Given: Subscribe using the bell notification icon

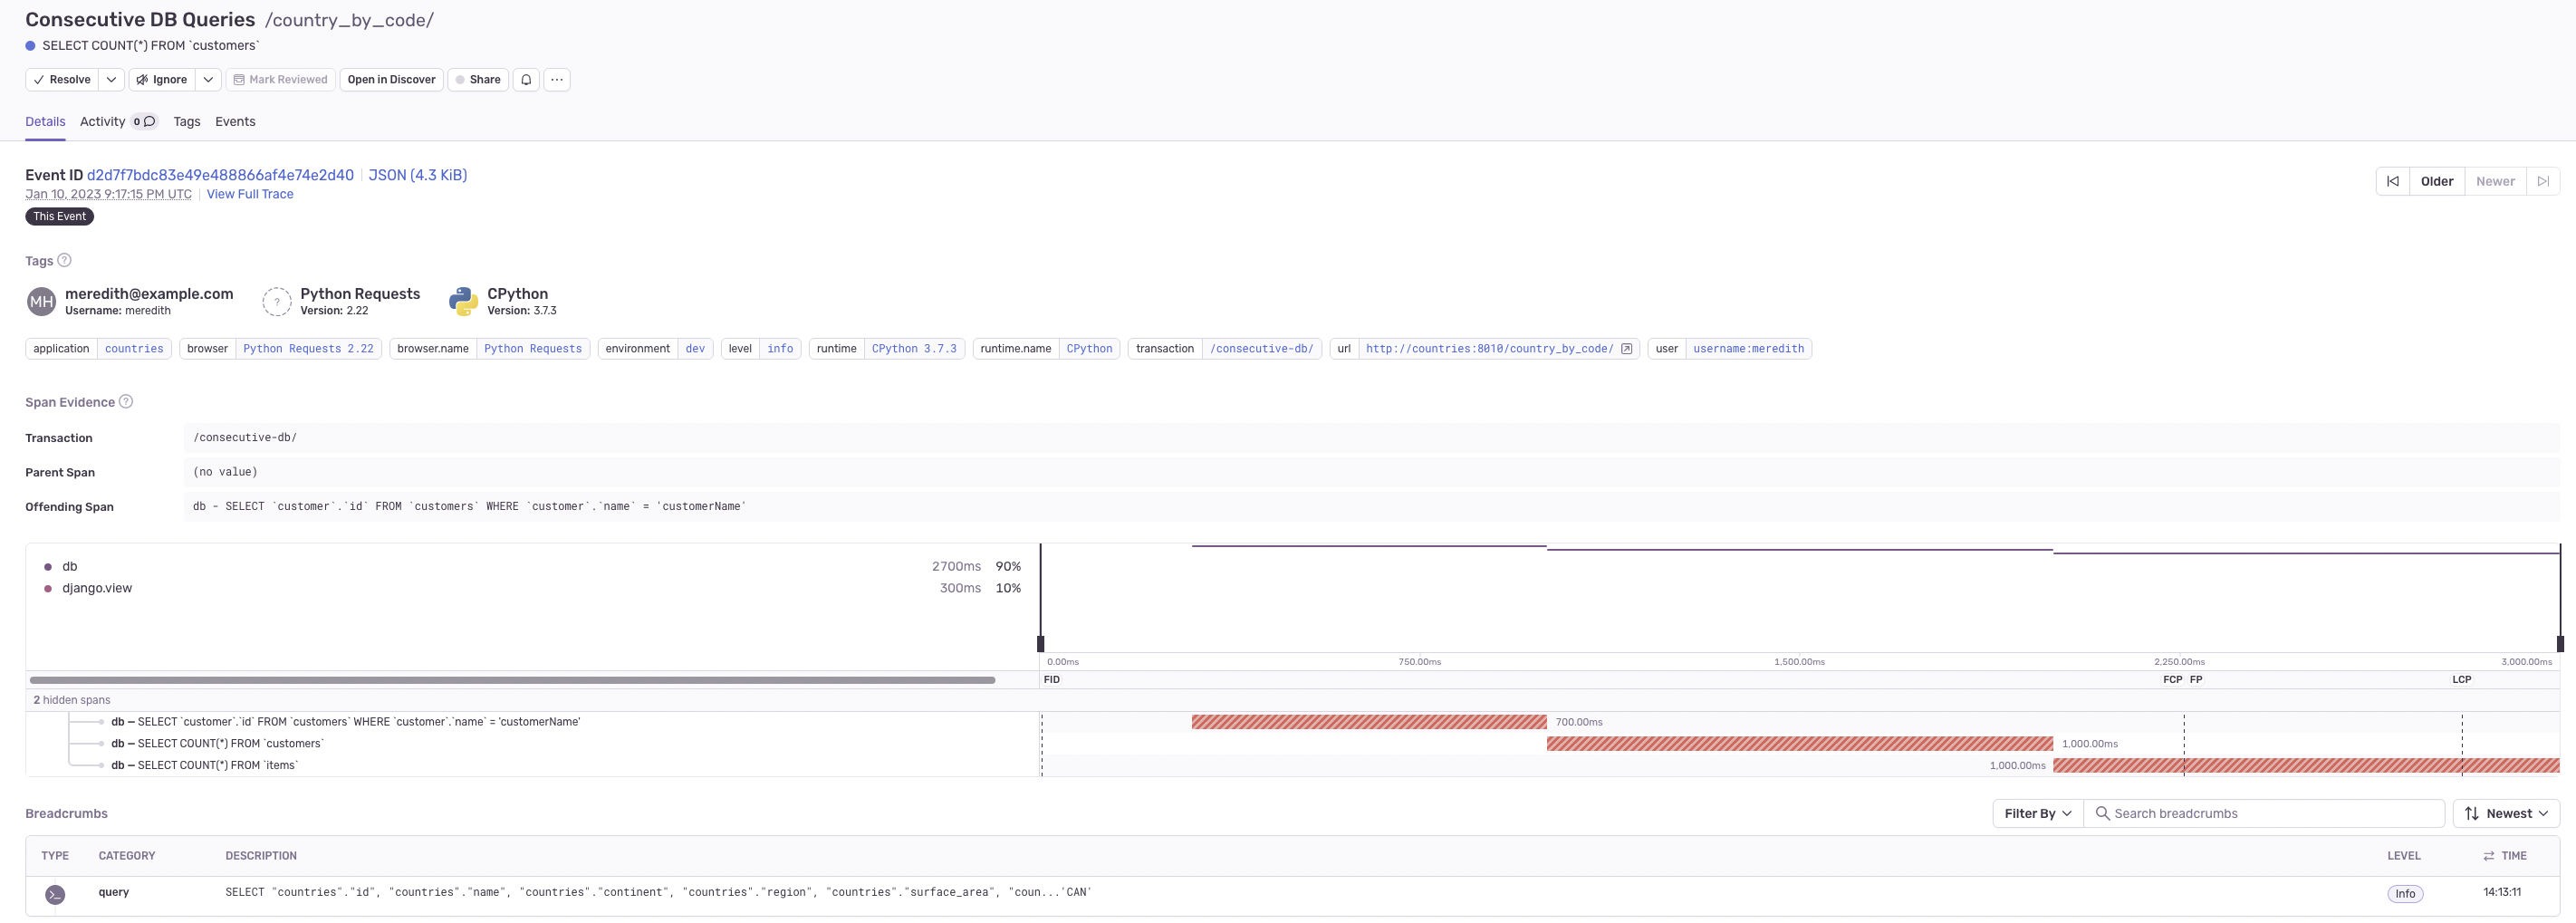Looking at the screenshot, I should point(526,80).
